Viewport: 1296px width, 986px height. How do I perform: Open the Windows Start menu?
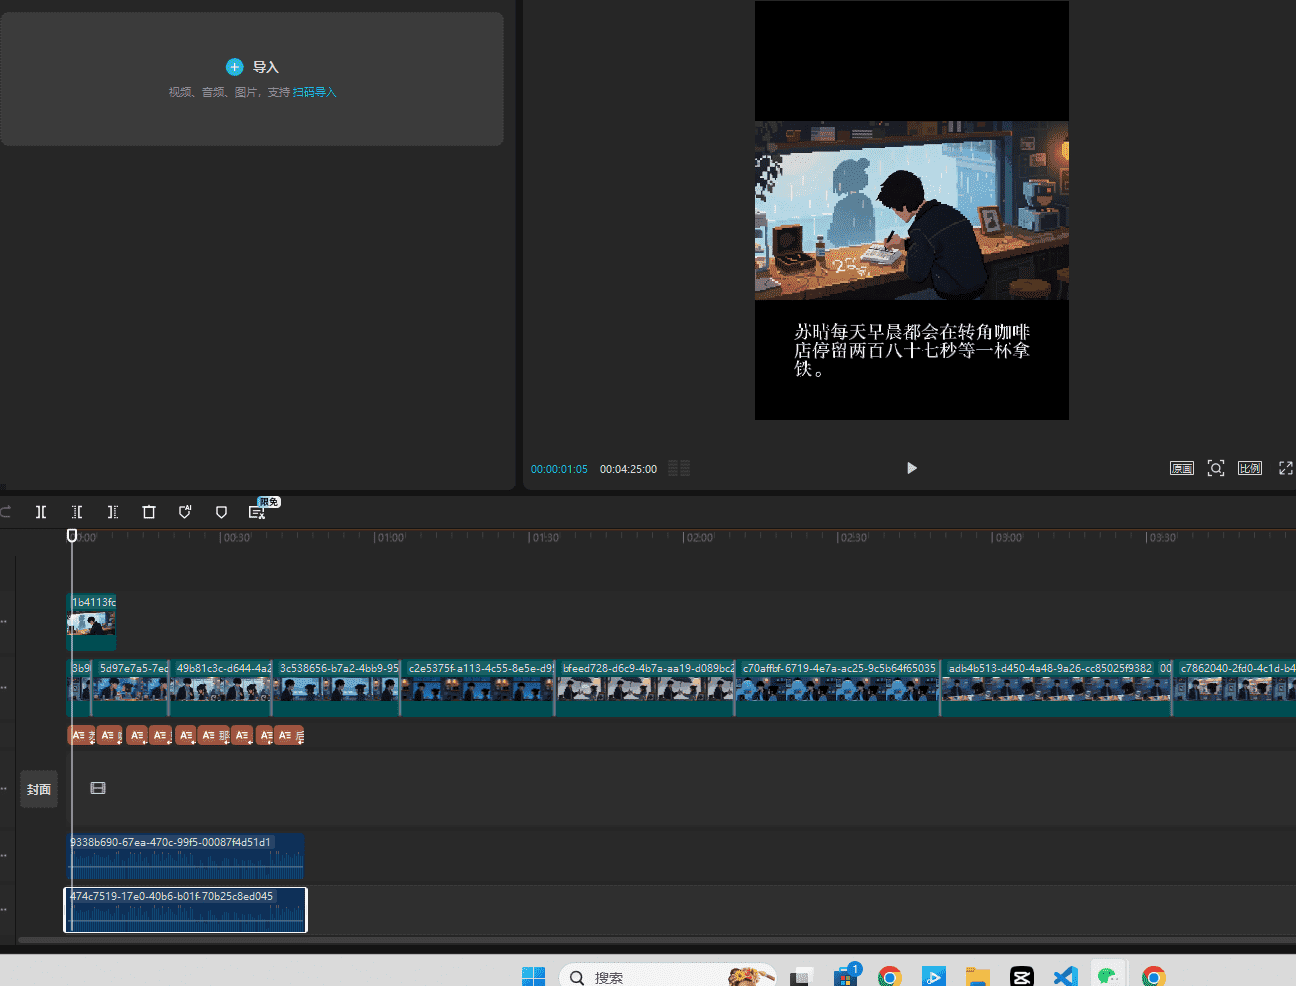534,976
